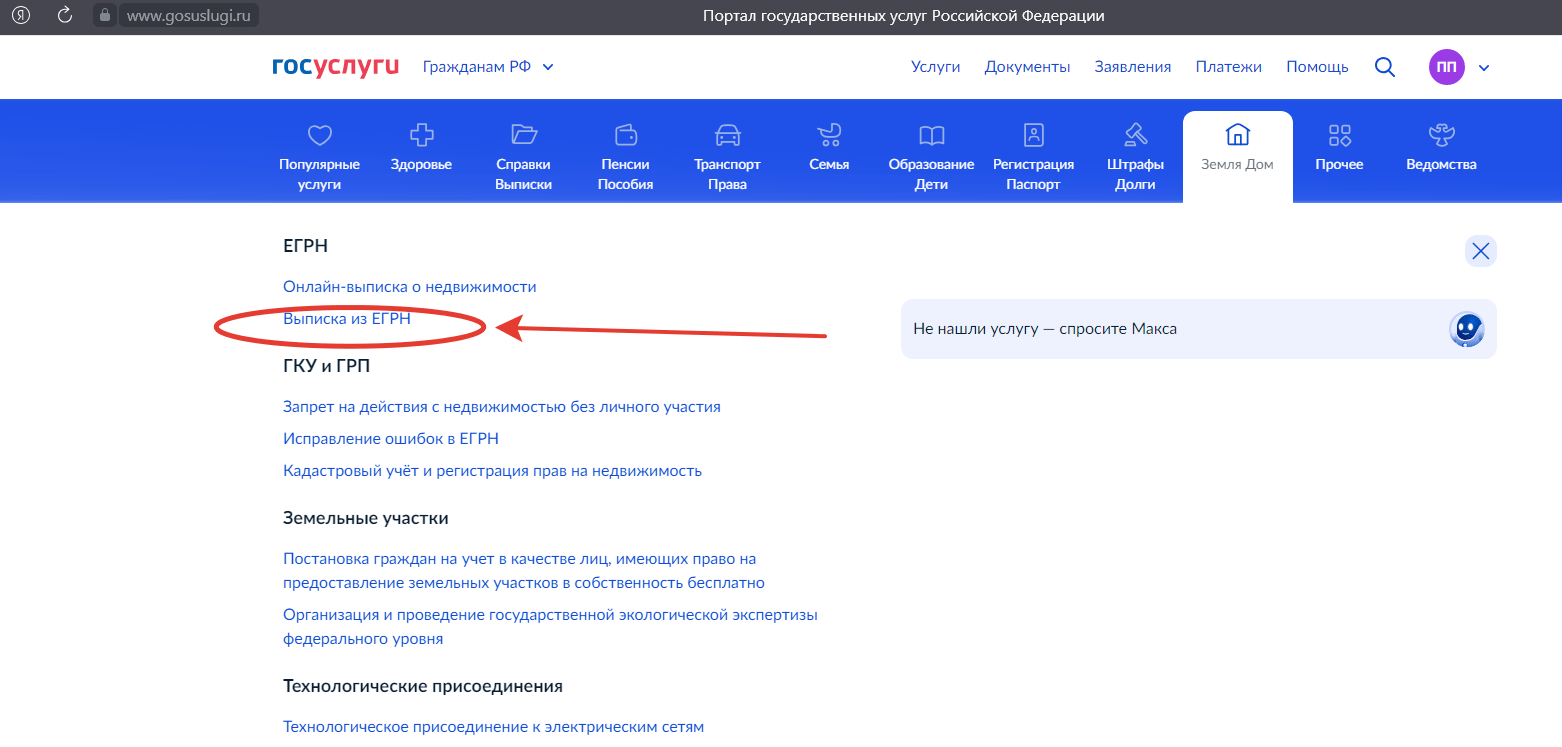Click the search magnifier icon
Screen dimensions: 1562x747
coord(1385,67)
